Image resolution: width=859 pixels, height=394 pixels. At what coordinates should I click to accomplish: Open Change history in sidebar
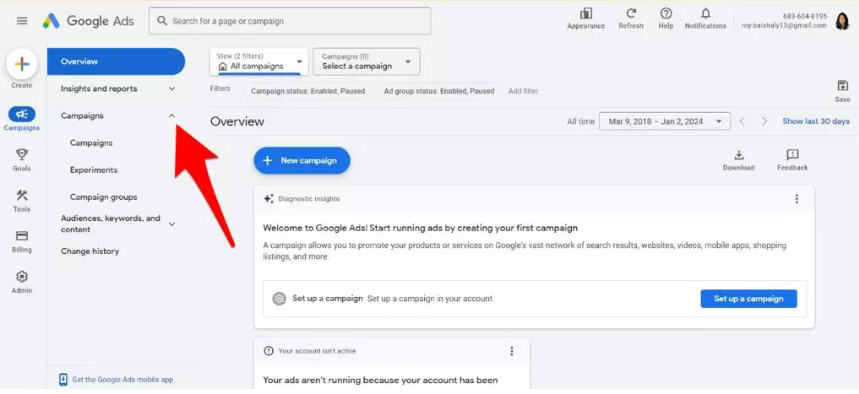click(90, 251)
